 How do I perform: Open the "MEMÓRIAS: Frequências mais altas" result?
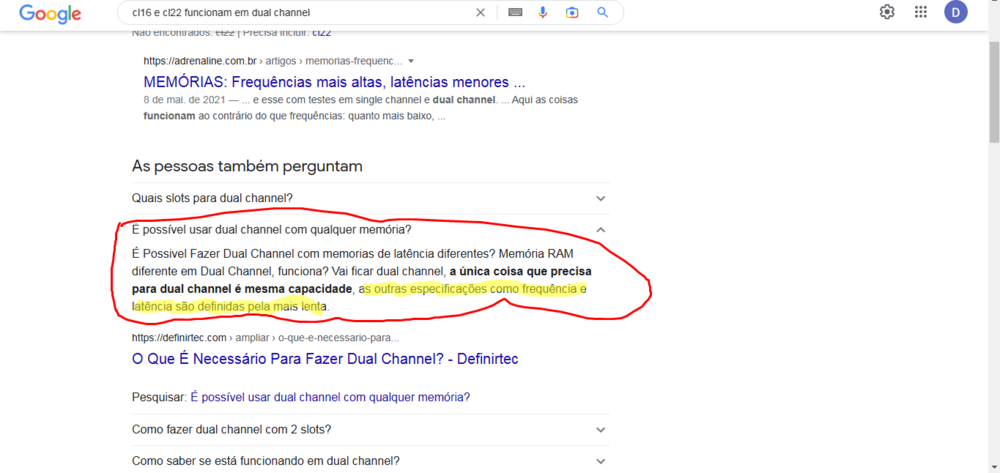pyautogui.click(x=334, y=82)
